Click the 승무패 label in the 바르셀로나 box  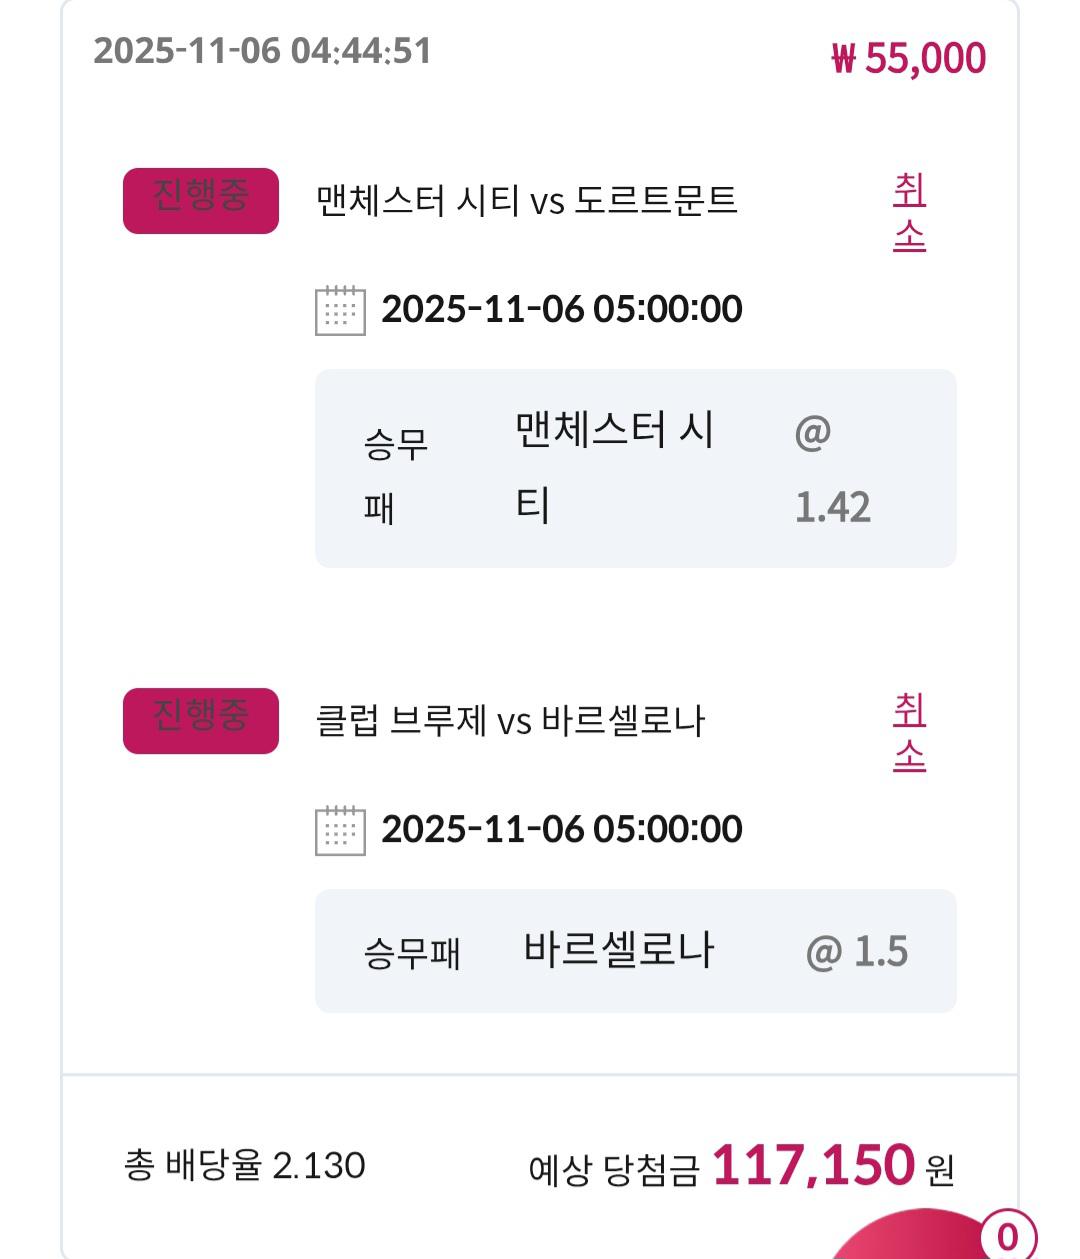point(412,953)
